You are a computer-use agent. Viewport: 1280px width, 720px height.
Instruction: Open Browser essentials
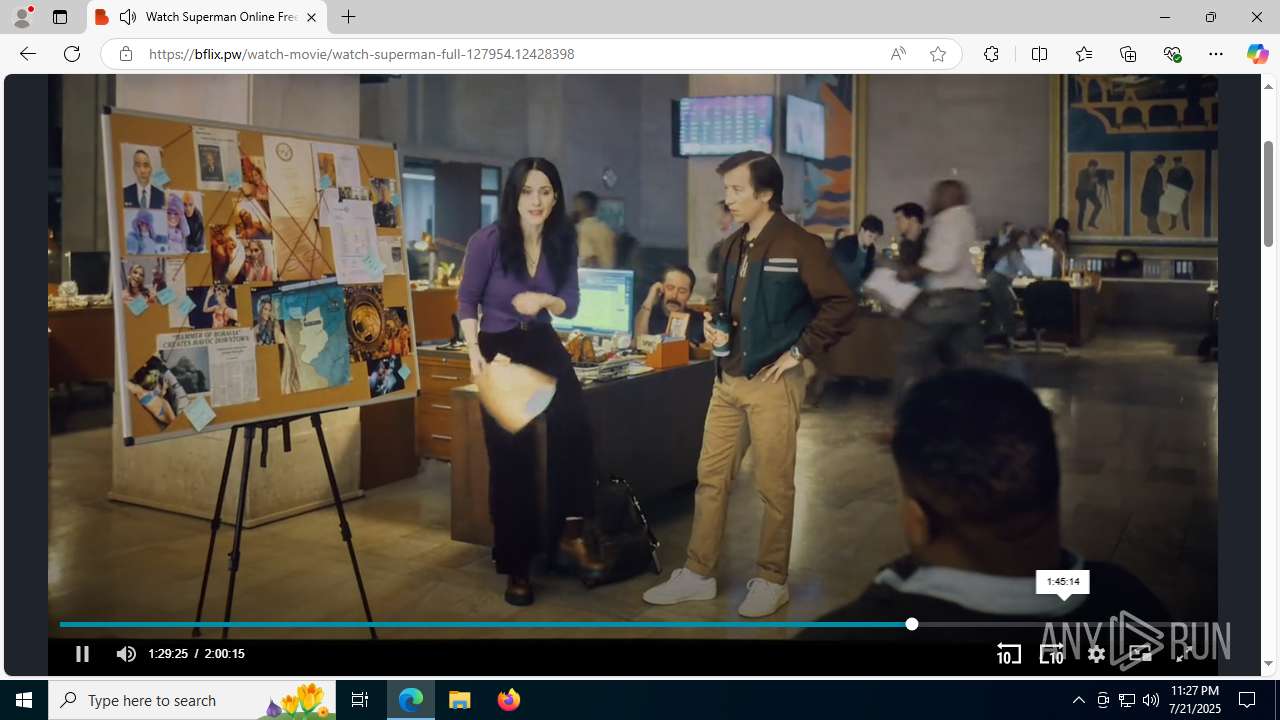(1172, 54)
